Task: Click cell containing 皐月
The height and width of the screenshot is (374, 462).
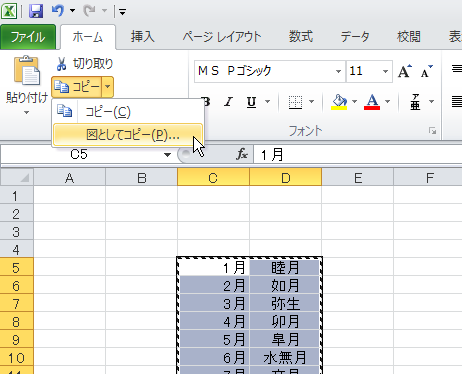Action: click(x=286, y=339)
